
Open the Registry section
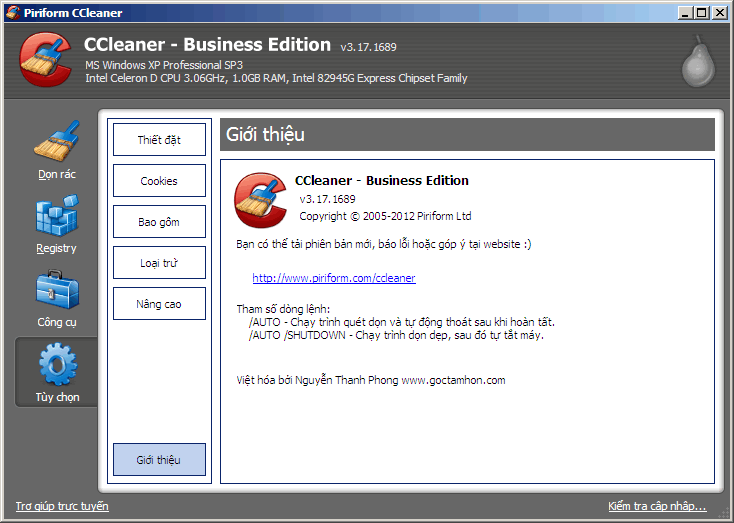pyautogui.click(x=57, y=225)
